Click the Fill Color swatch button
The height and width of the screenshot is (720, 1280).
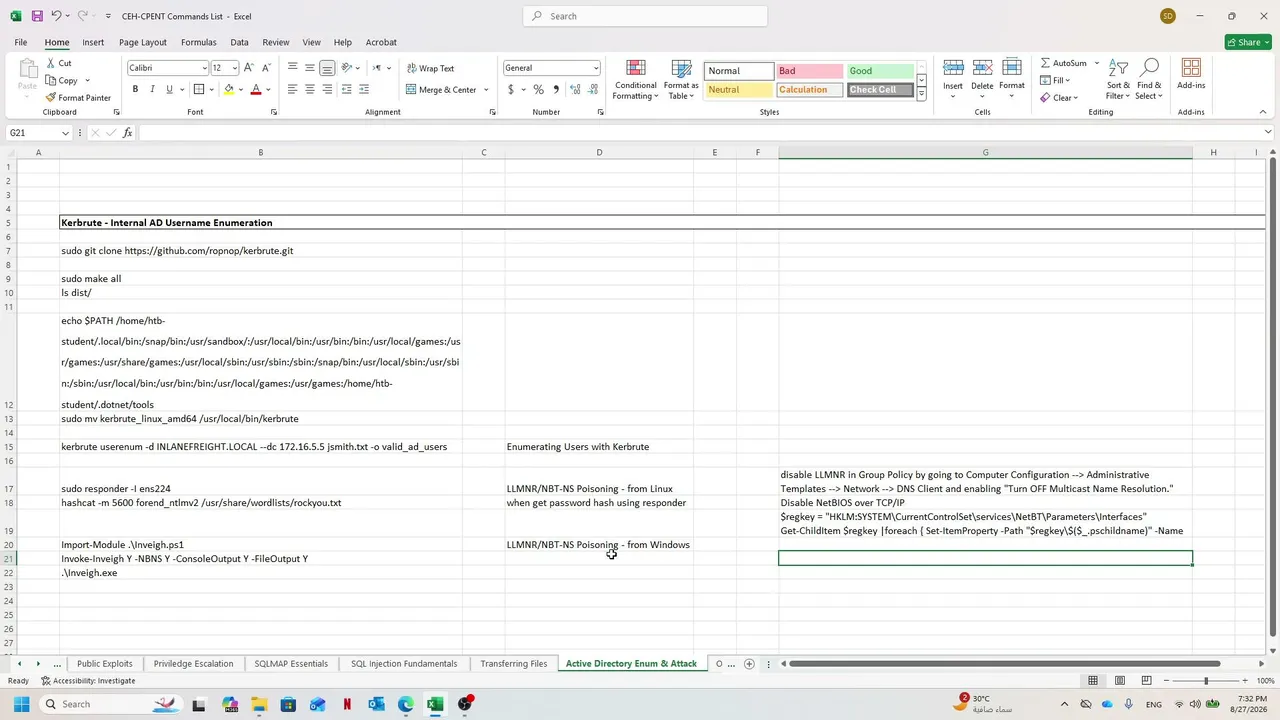pyautogui.click(x=229, y=90)
